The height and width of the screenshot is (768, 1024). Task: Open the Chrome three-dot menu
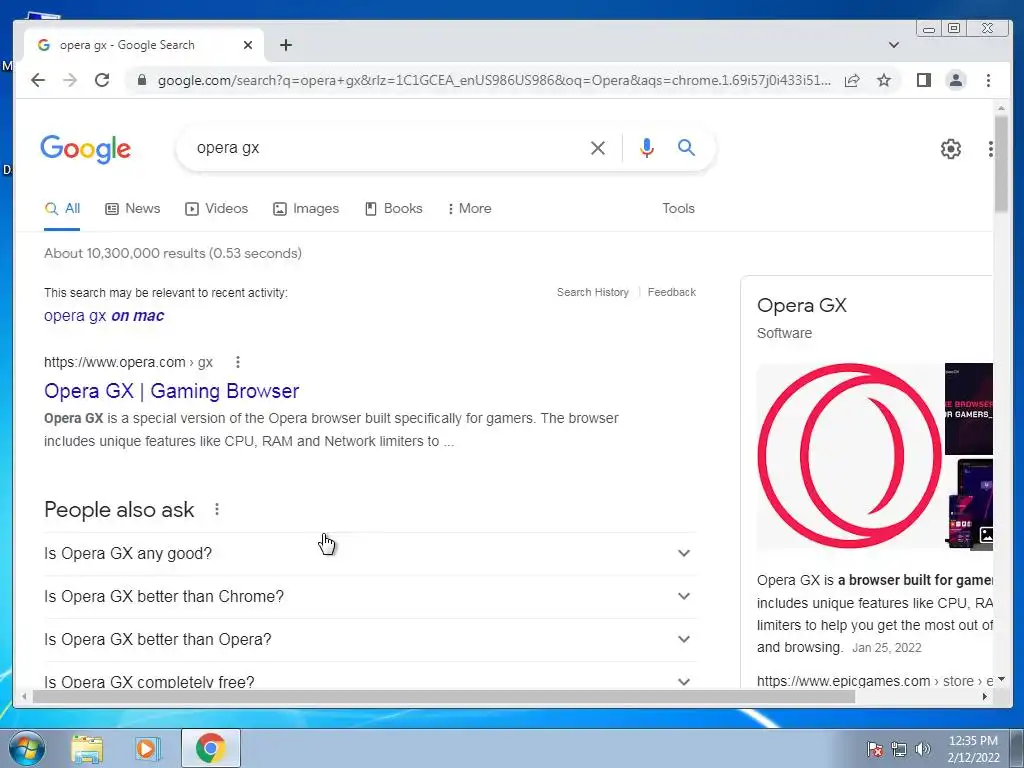point(988,80)
